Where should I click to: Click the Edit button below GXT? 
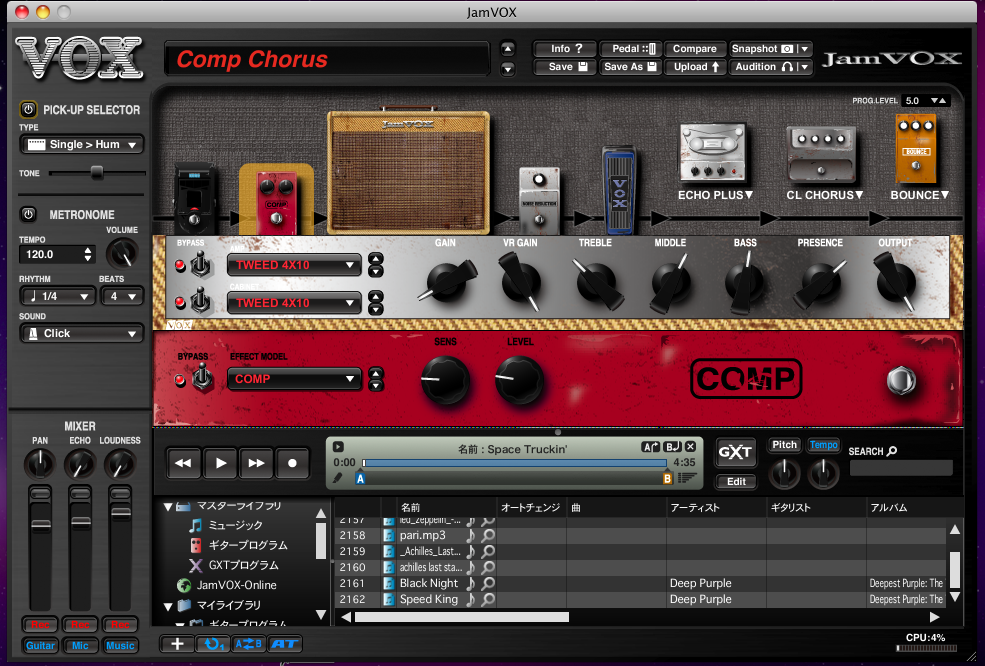click(x=736, y=481)
